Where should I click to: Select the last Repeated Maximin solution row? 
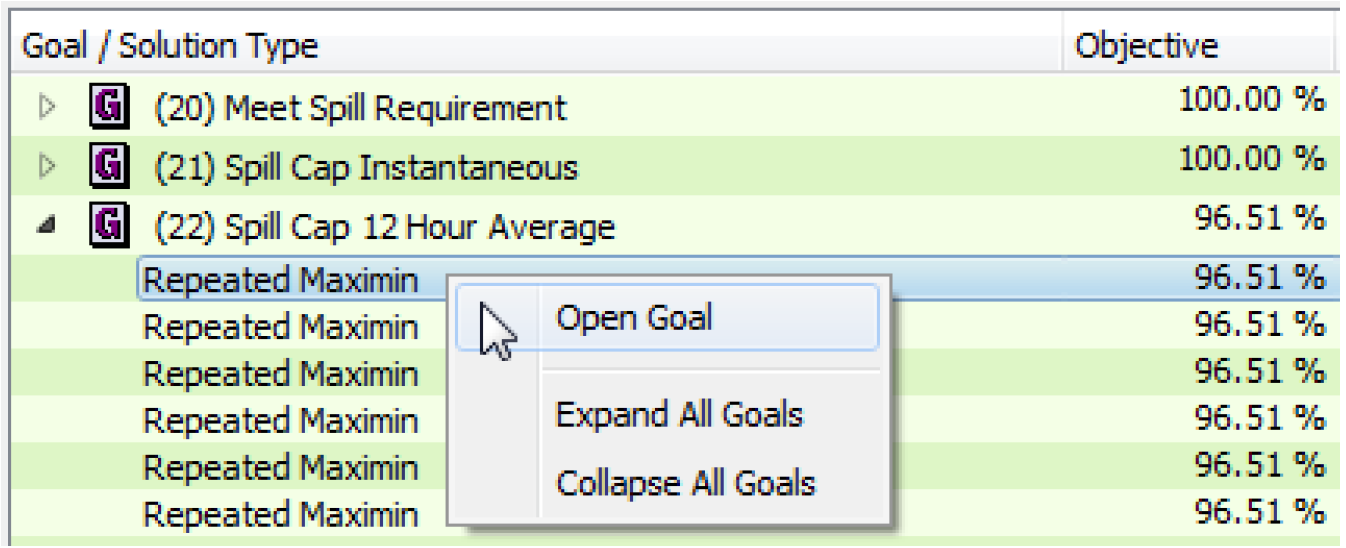coord(280,514)
